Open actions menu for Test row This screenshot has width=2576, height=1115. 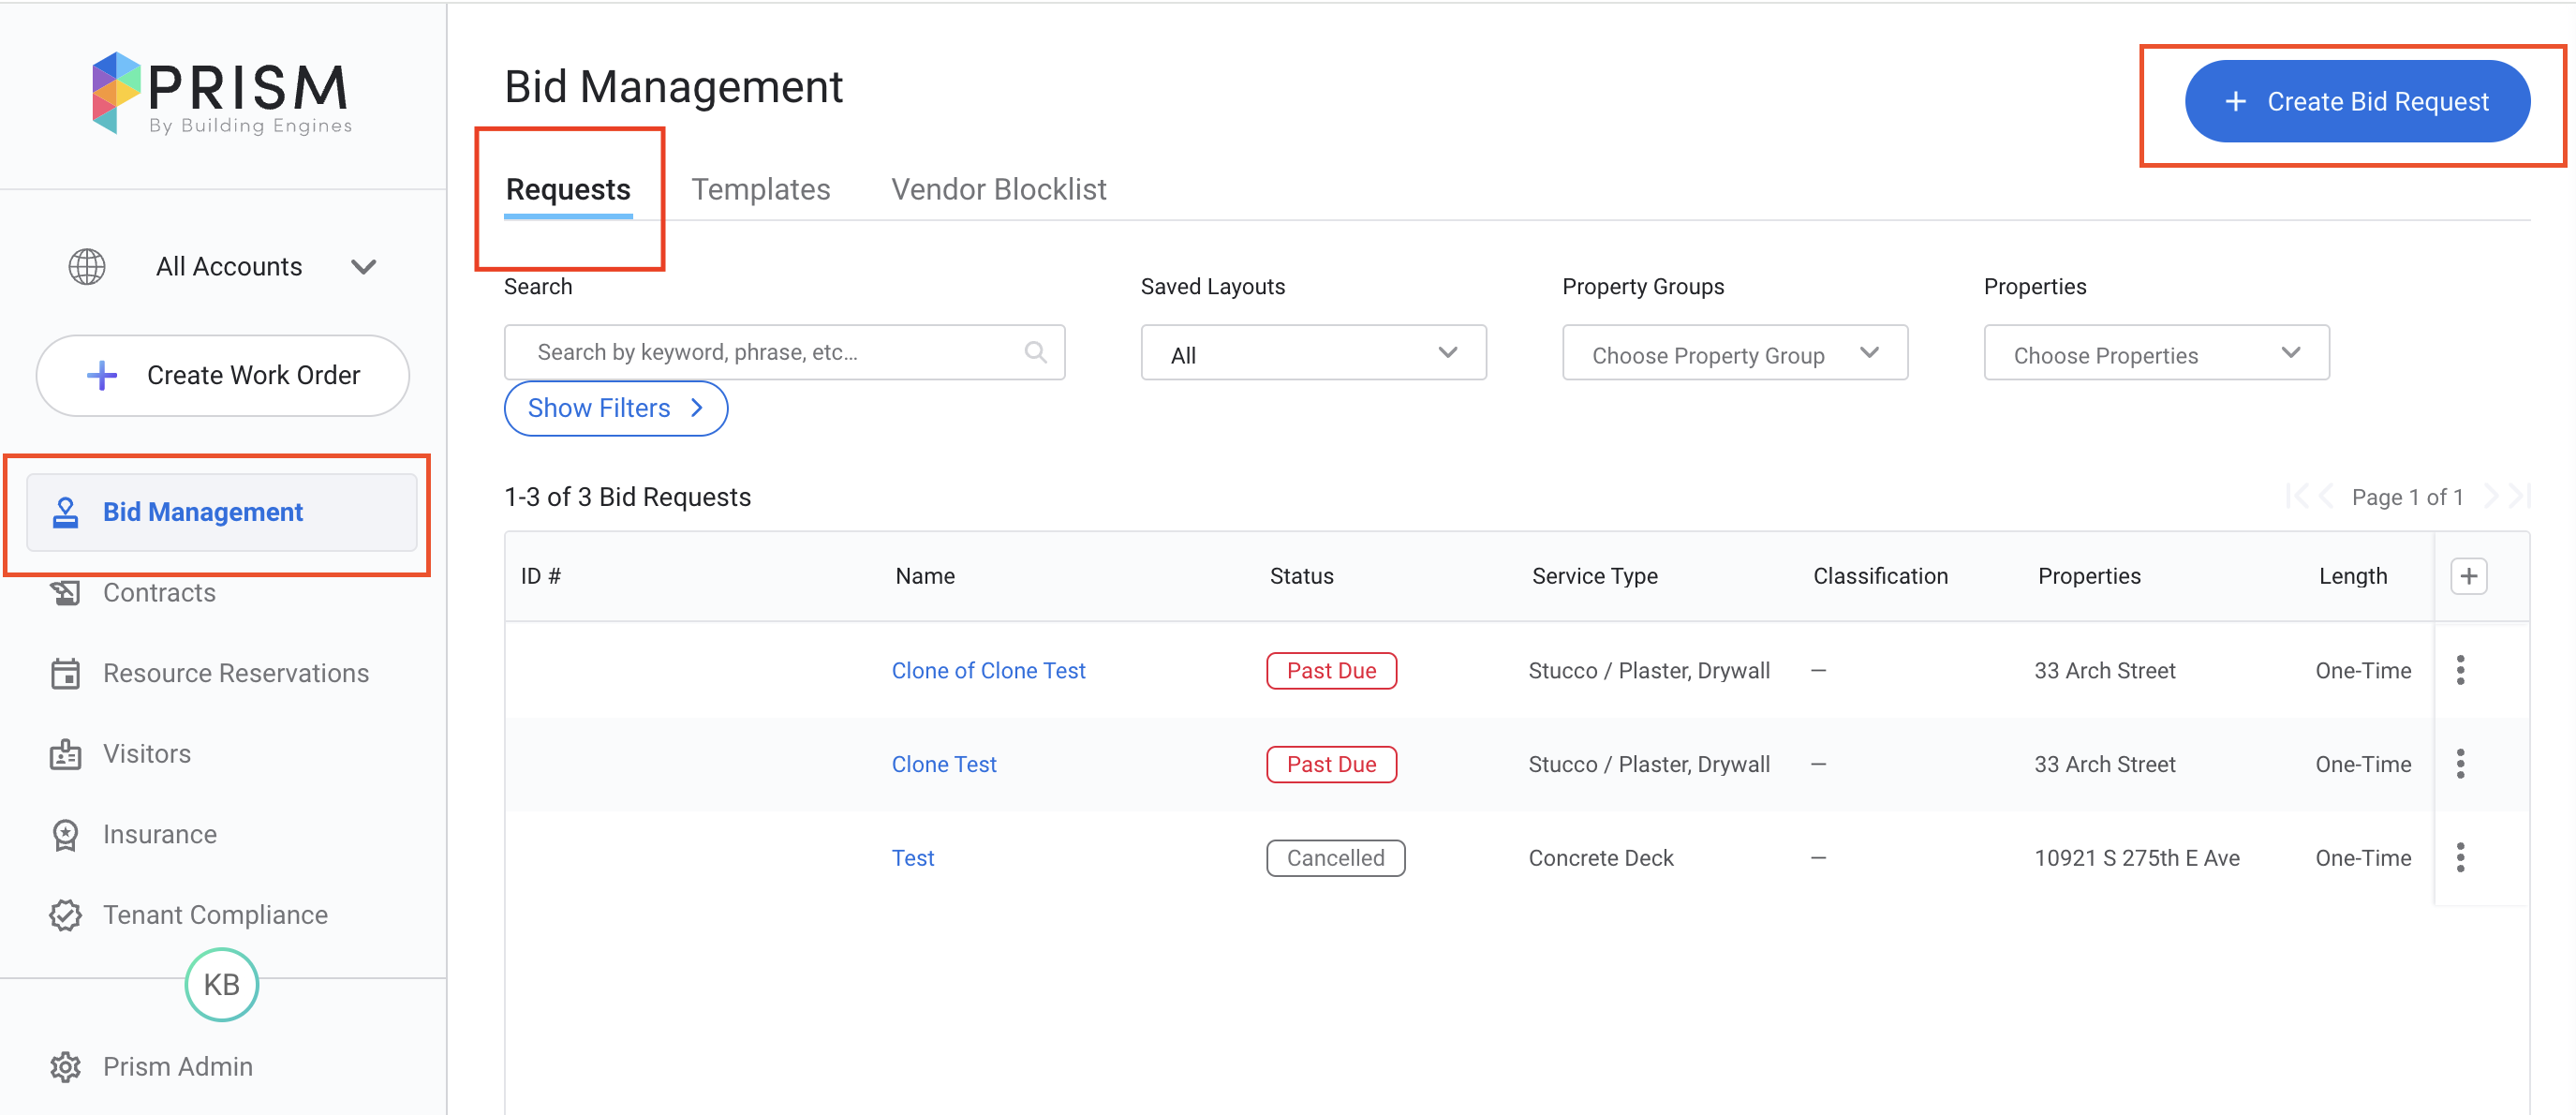click(2460, 858)
